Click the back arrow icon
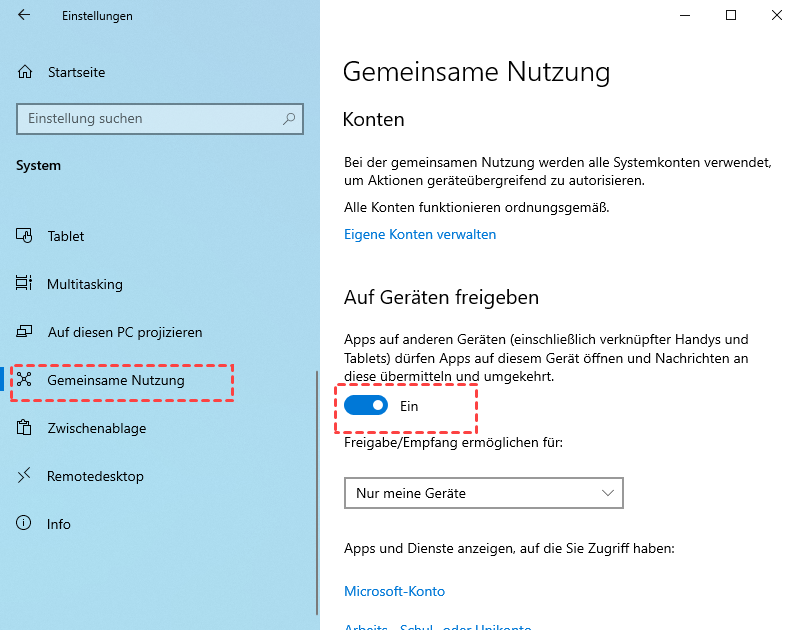Image resolution: width=800 pixels, height=630 pixels. tap(24, 16)
